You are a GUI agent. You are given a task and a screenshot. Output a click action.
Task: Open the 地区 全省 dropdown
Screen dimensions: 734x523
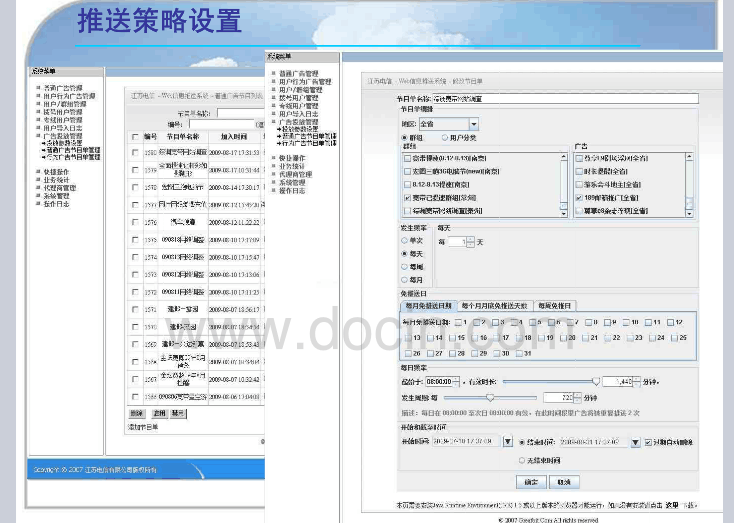click(x=474, y=124)
